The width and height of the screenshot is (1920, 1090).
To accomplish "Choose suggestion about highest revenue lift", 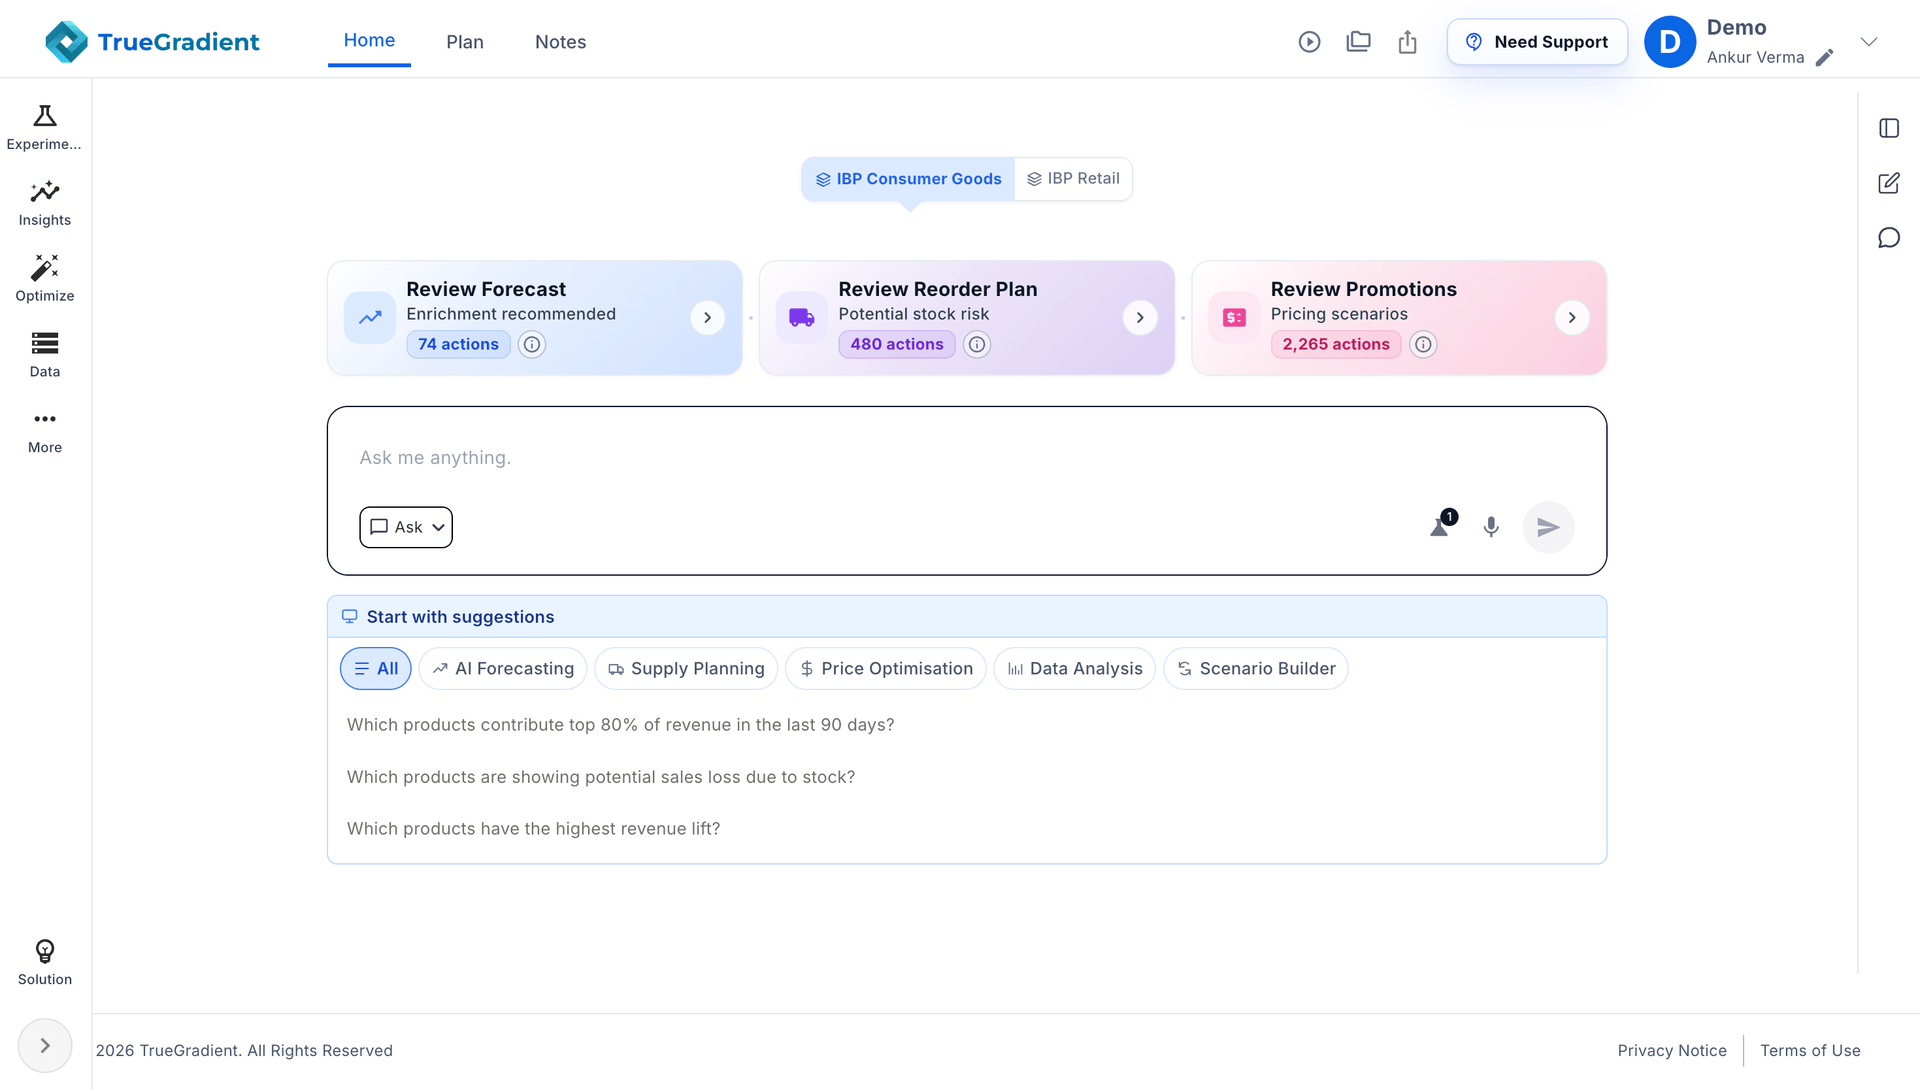I will (534, 829).
